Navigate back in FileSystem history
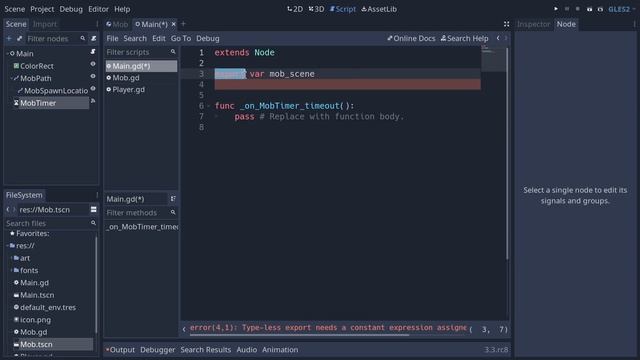This screenshot has width=640, height=360. click(7, 209)
